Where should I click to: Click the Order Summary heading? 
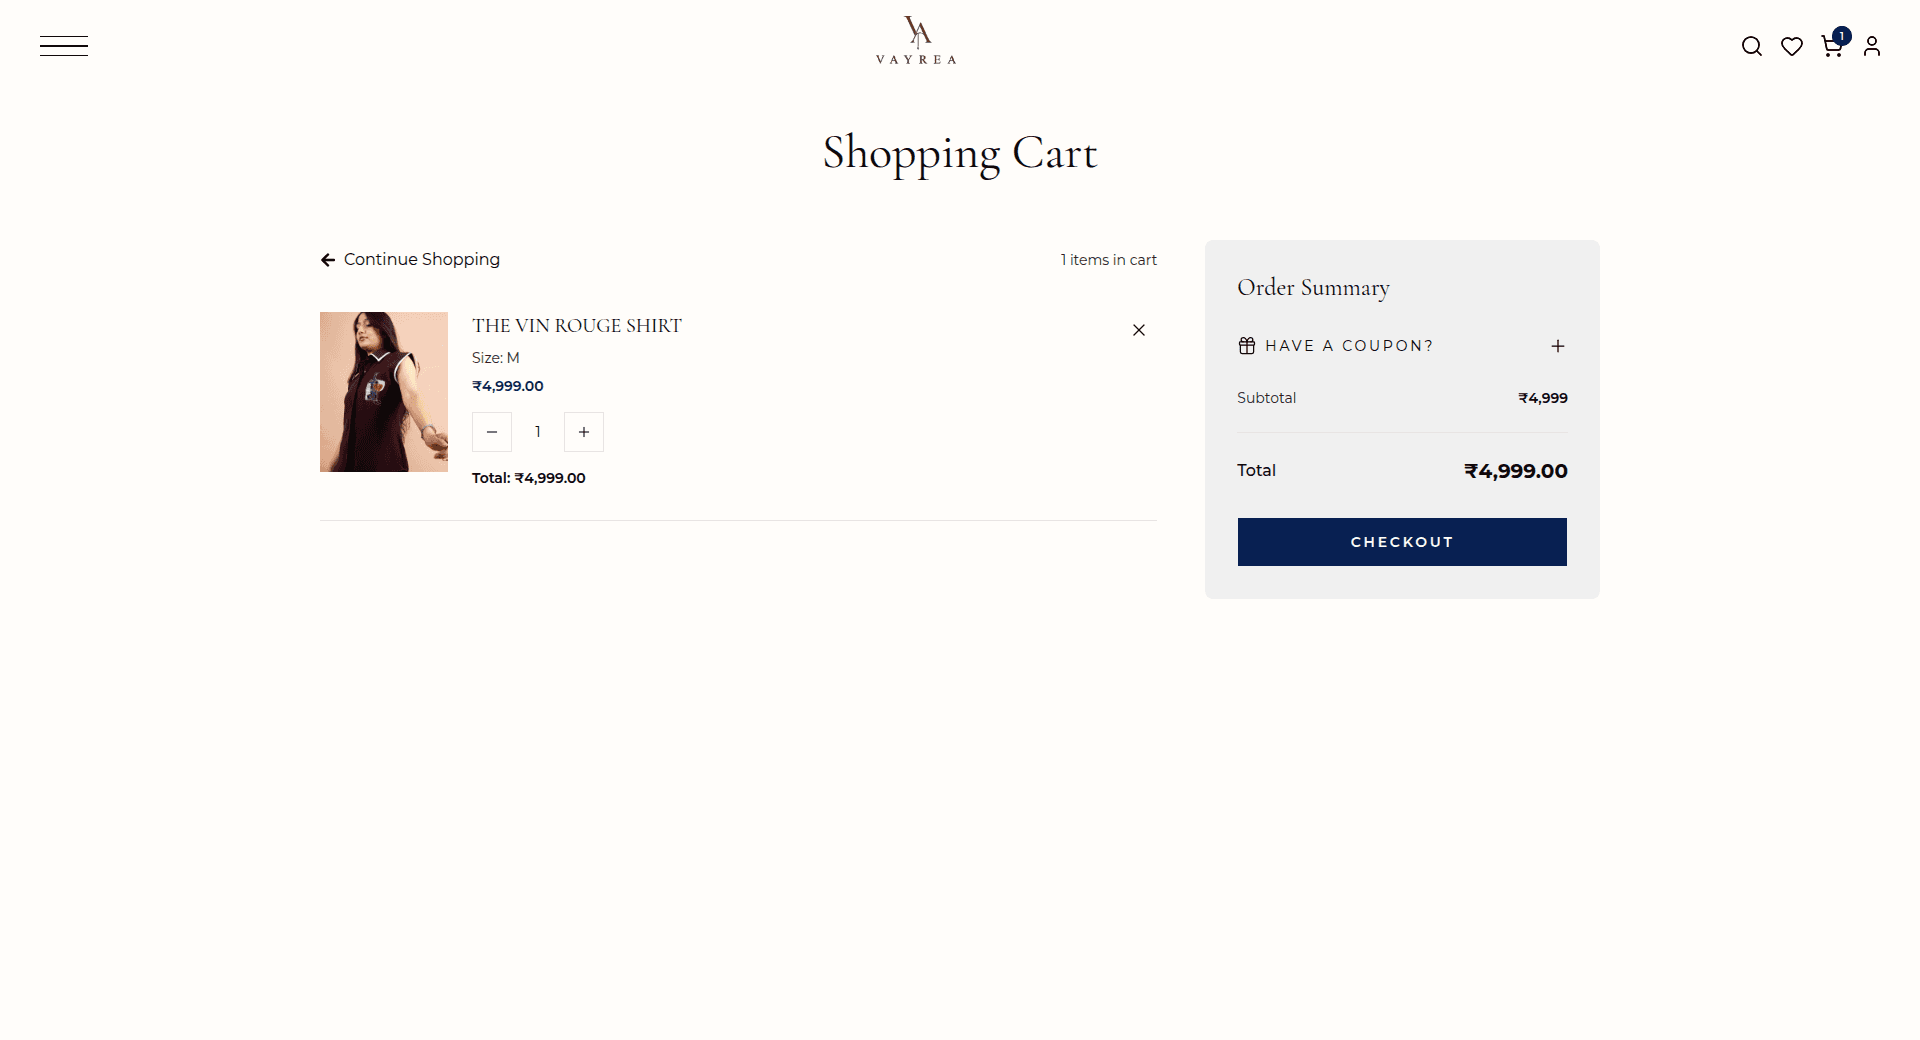[x=1313, y=288]
